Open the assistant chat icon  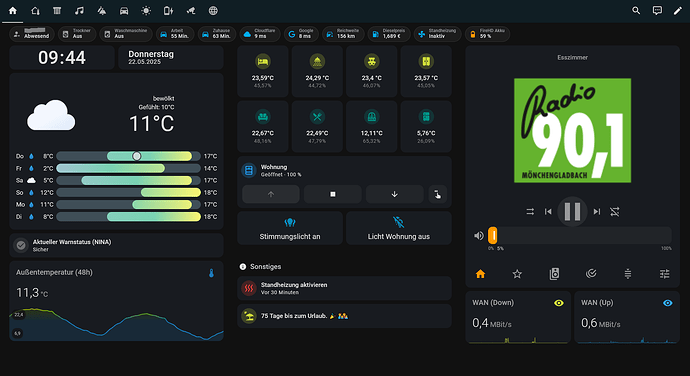pyautogui.click(x=657, y=11)
